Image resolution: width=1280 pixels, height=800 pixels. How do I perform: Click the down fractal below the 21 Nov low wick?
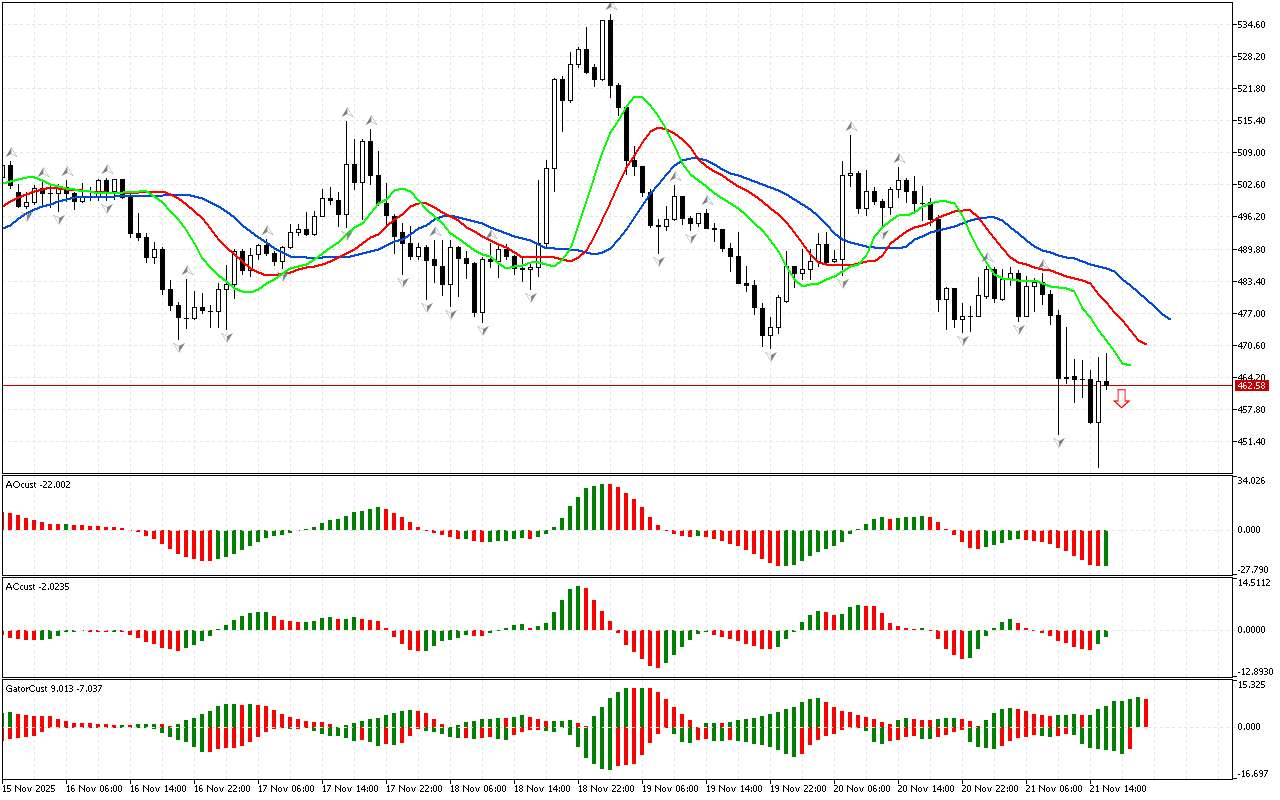[x=1058, y=440]
